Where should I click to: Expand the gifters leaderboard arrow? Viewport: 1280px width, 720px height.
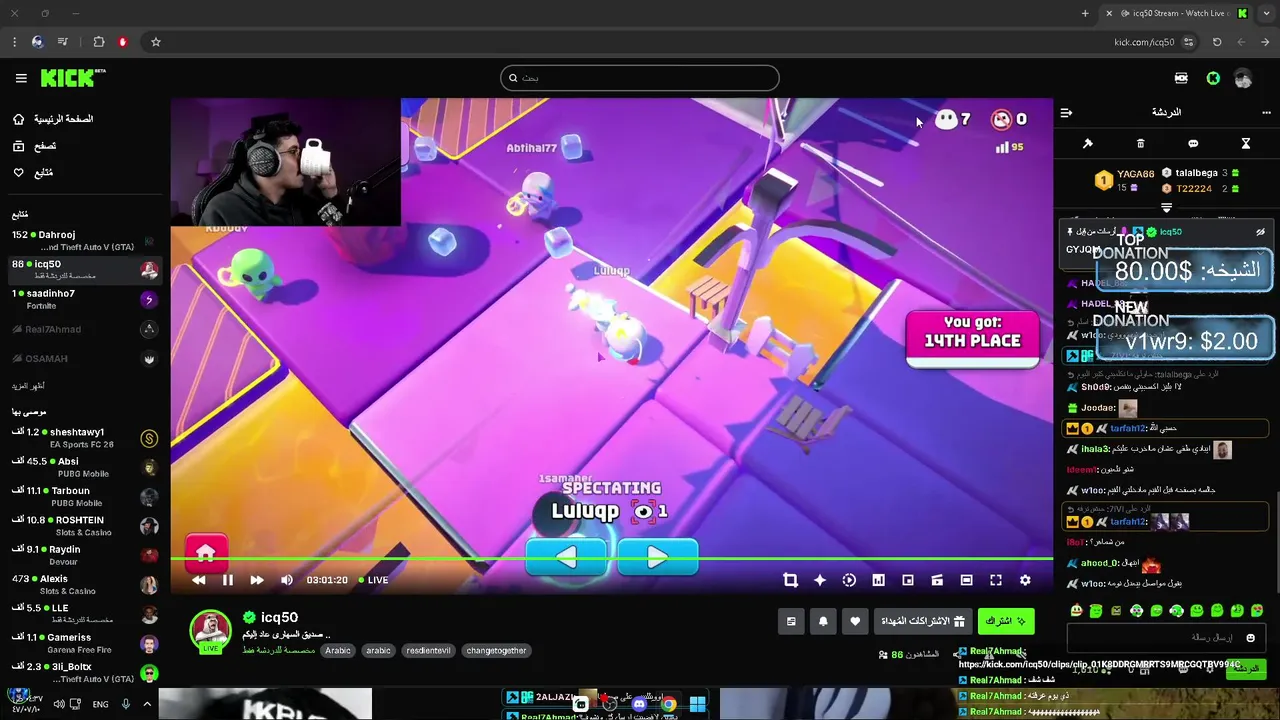(1166, 208)
